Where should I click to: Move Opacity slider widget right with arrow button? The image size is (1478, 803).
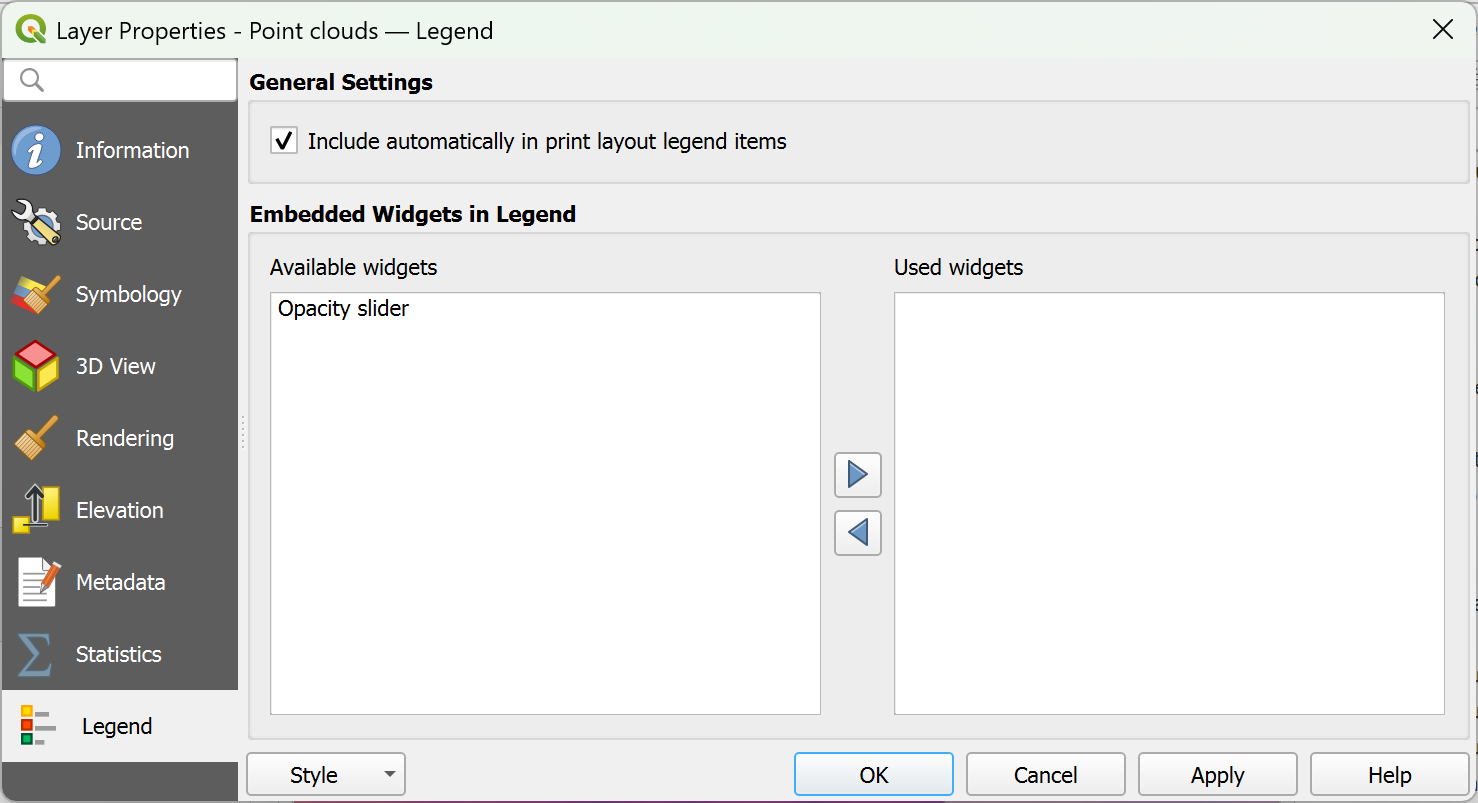click(x=857, y=475)
